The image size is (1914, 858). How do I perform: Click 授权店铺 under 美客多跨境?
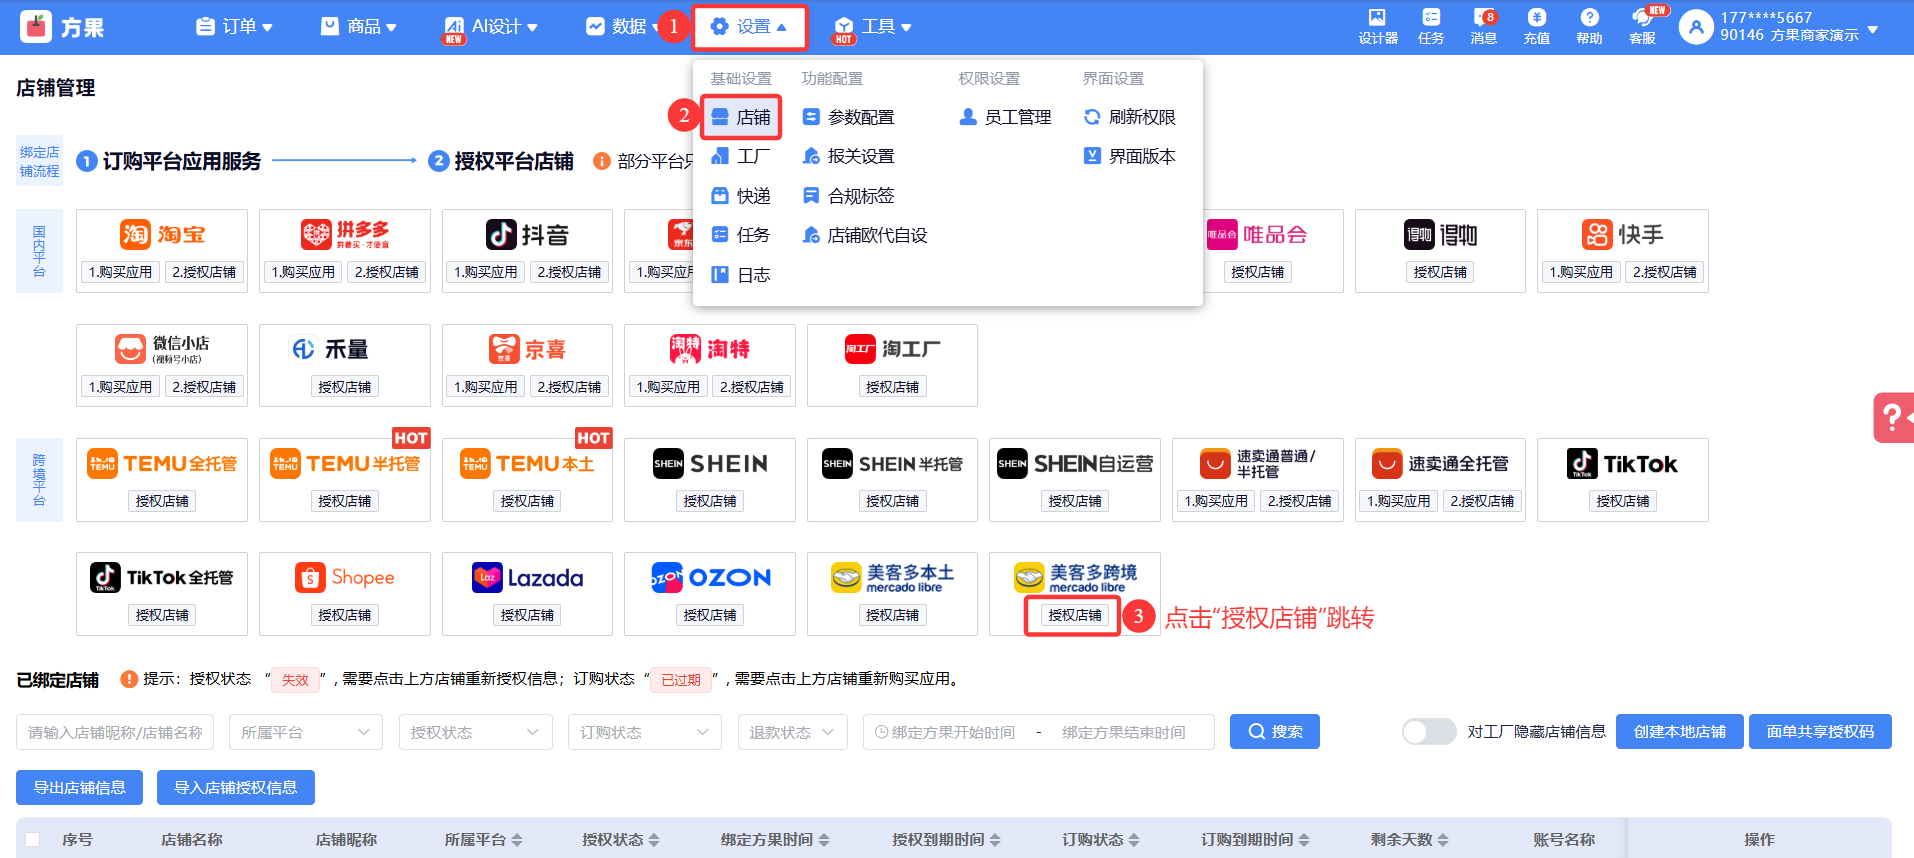pos(1074,615)
